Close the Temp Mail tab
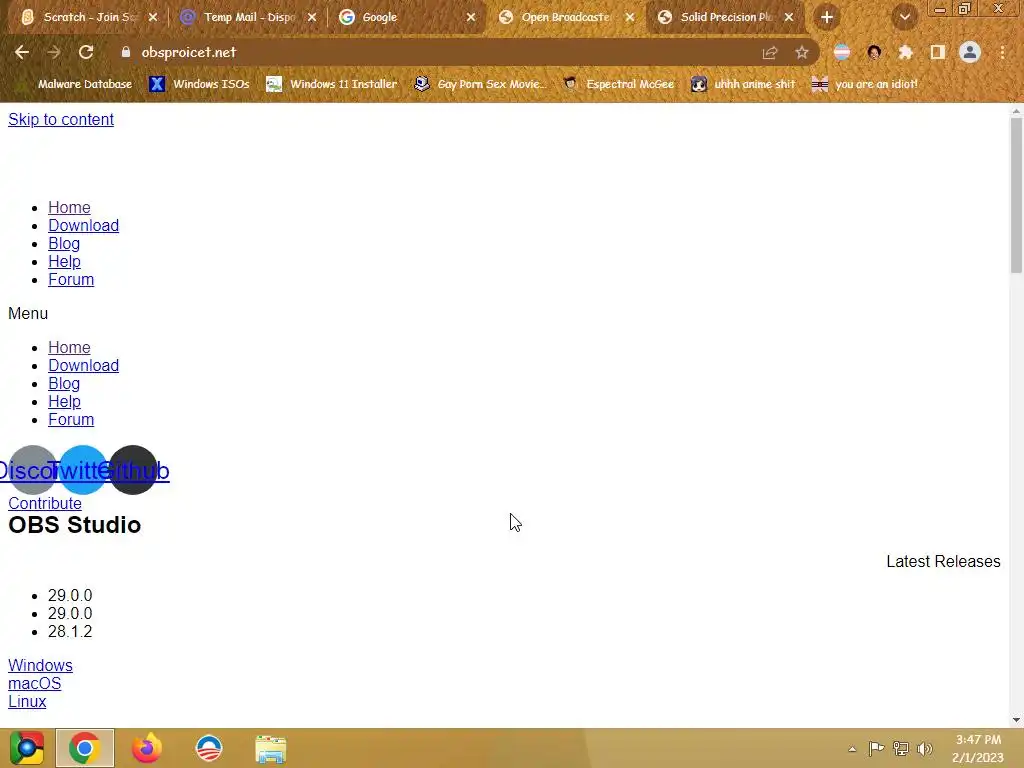Screen dimensions: 1024x768 pos(312,18)
